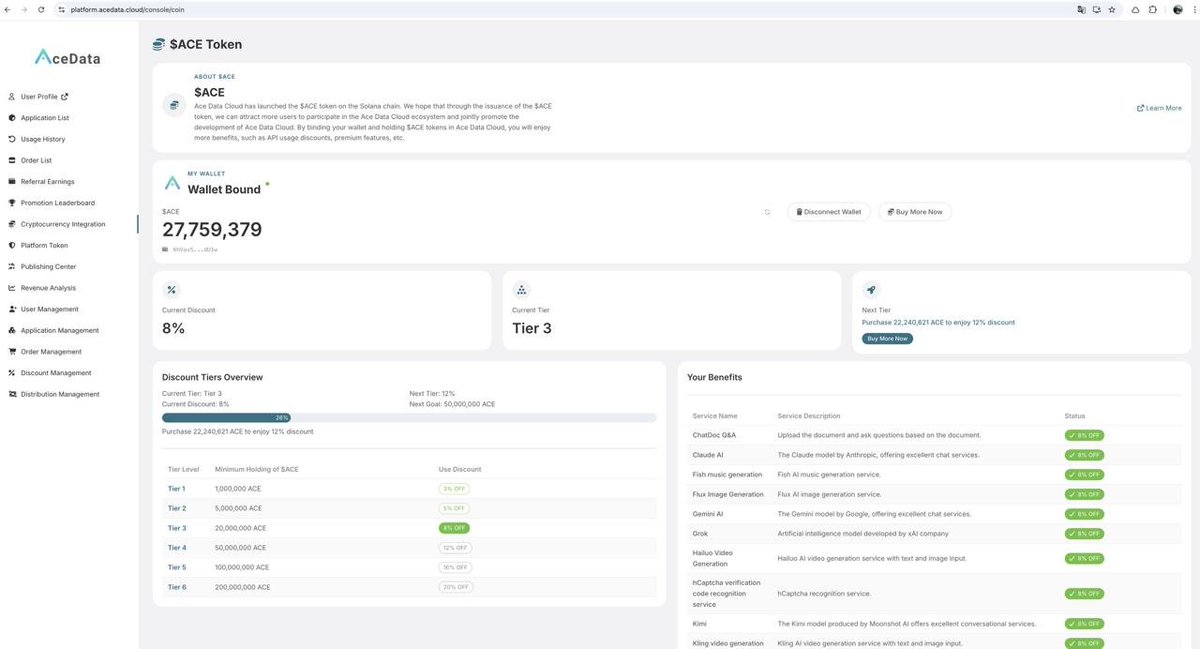Click Fish music generation service name
Screen dimensions: 1200x649
pyautogui.click(x=727, y=474)
